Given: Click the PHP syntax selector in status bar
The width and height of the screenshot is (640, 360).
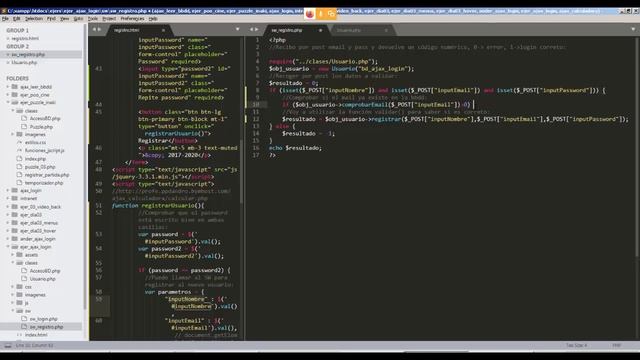Looking at the screenshot, I should [x=616, y=346].
